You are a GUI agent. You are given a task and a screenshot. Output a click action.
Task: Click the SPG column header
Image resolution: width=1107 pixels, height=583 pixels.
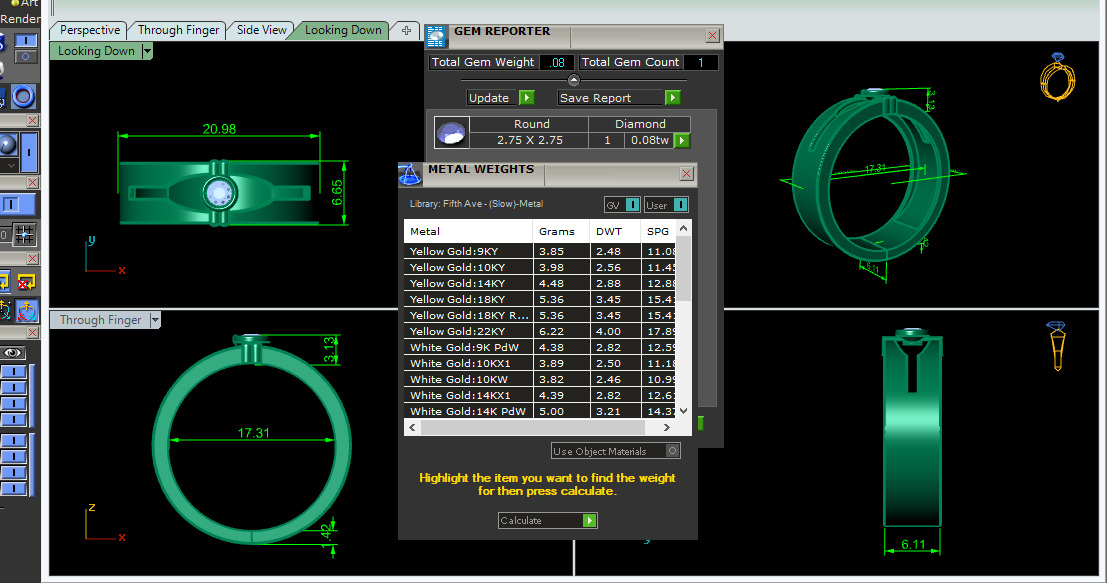coord(658,231)
